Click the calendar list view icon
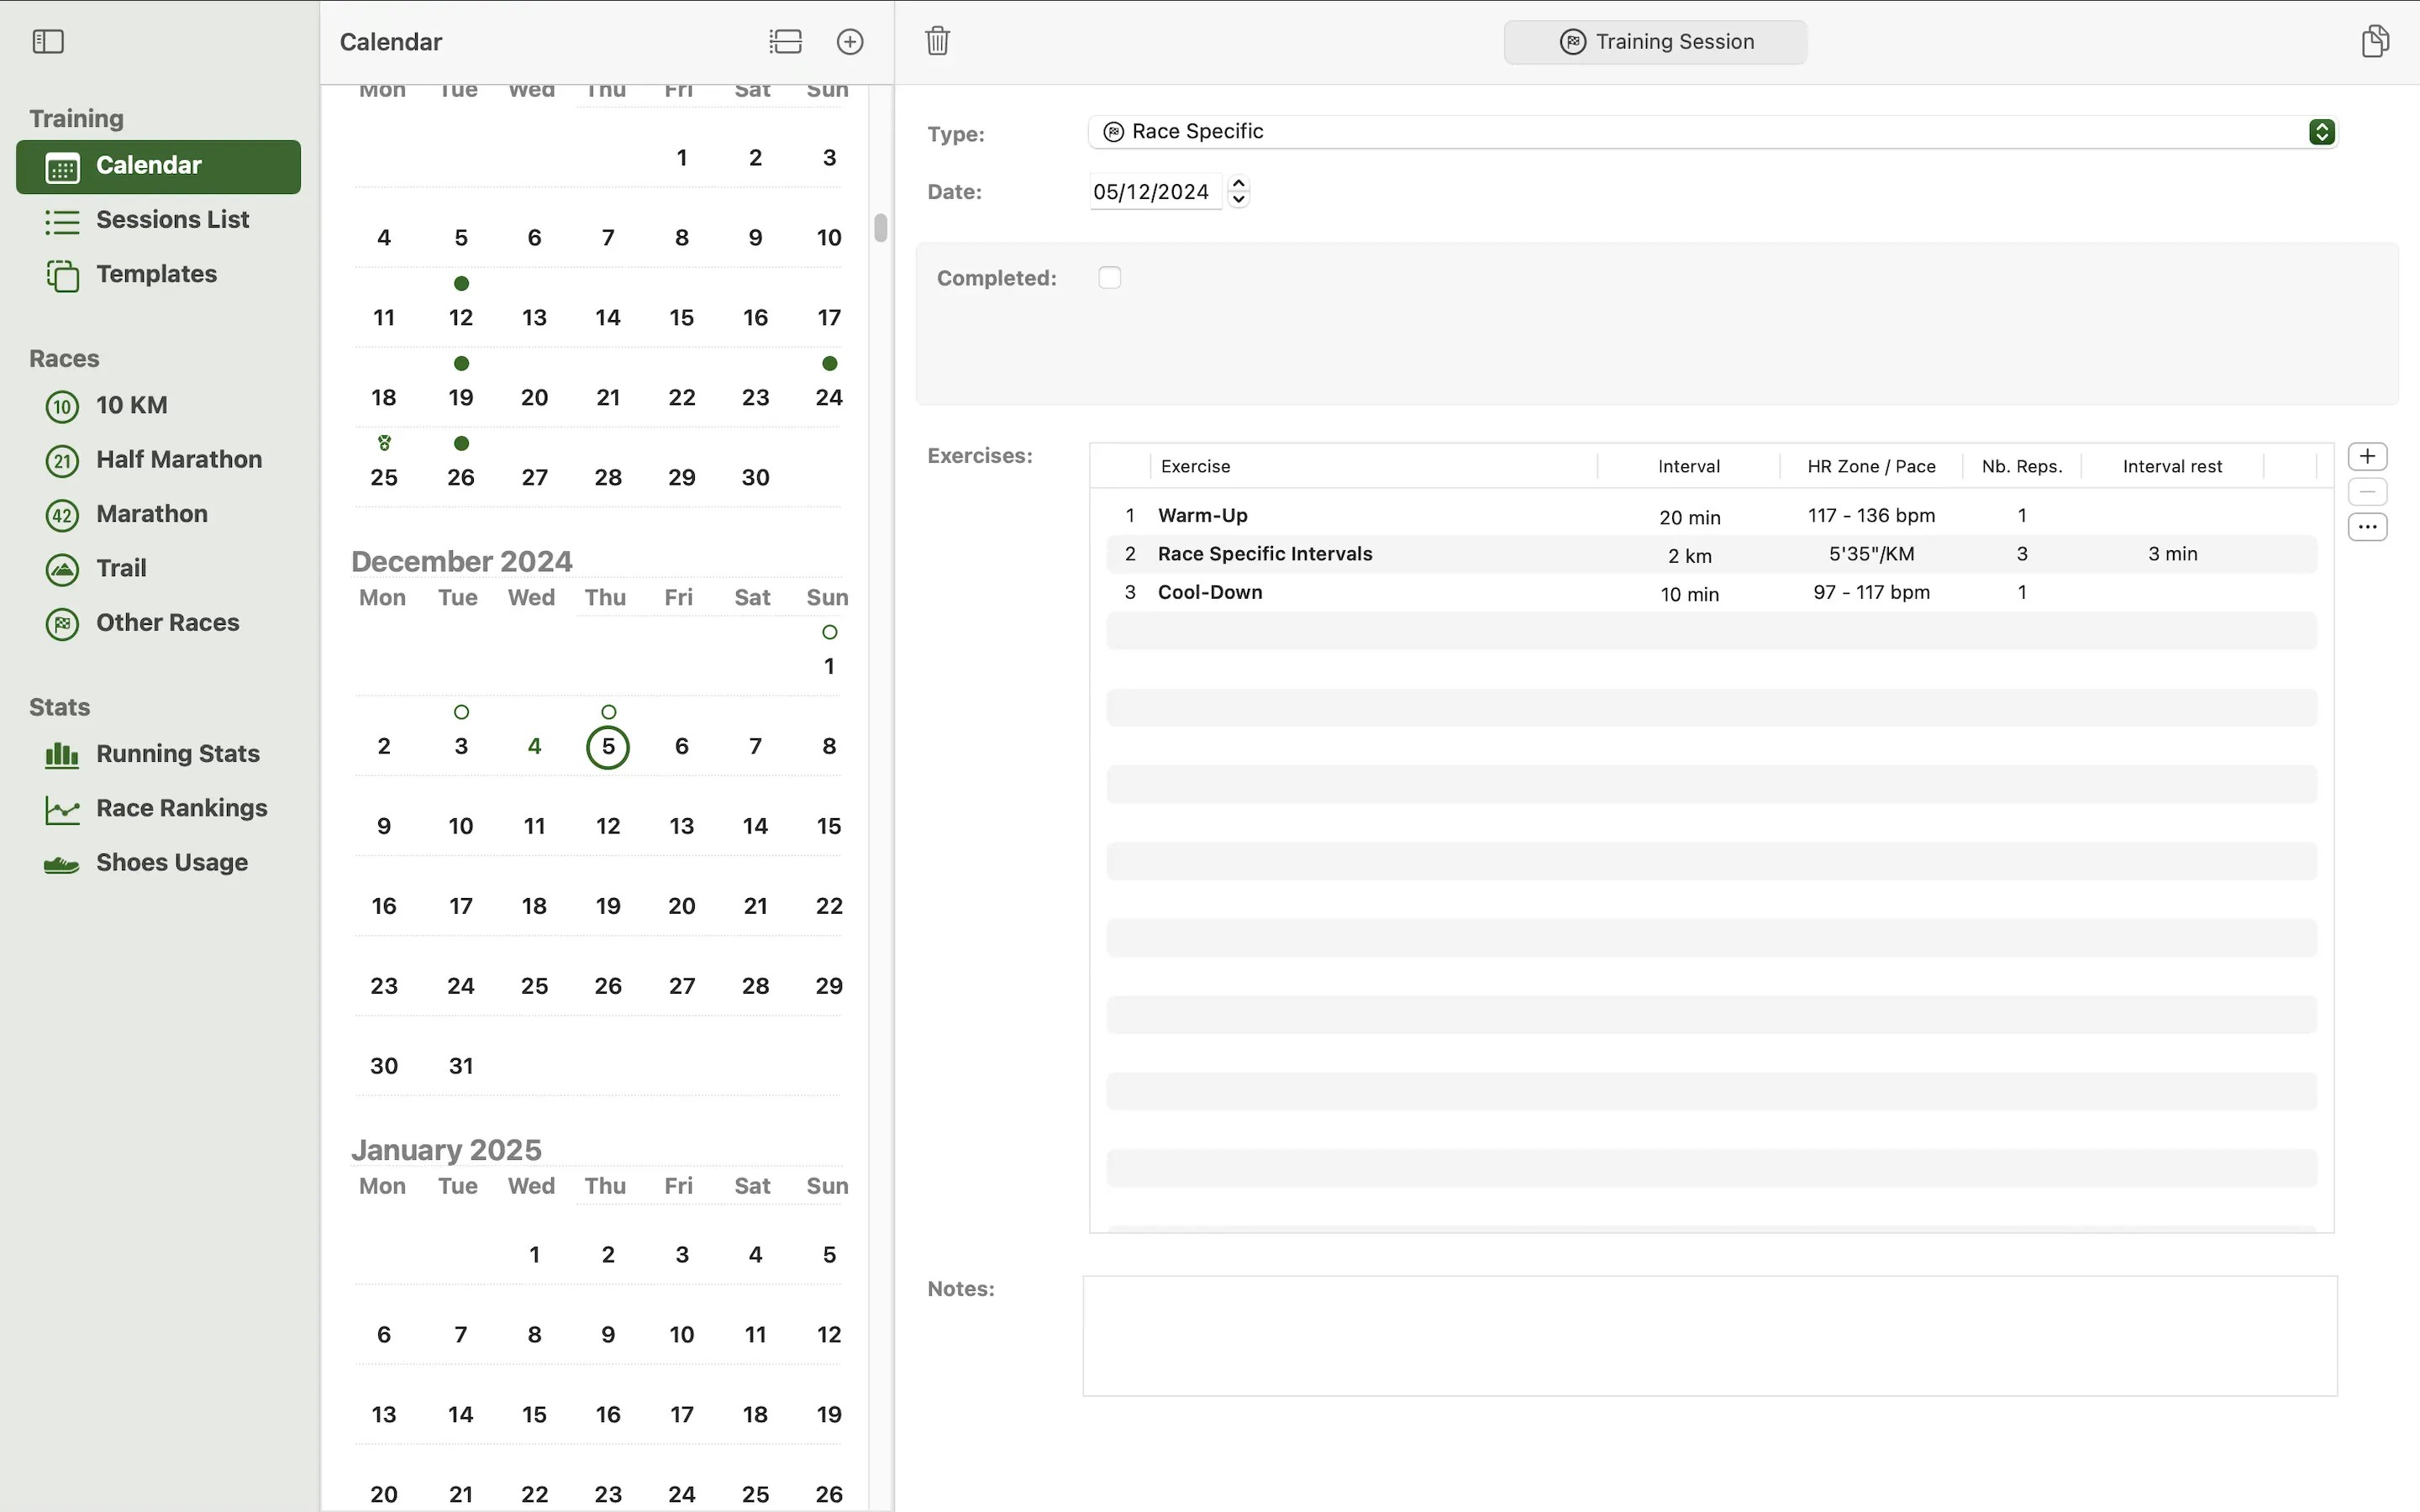This screenshot has width=2420, height=1512. tap(785, 41)
